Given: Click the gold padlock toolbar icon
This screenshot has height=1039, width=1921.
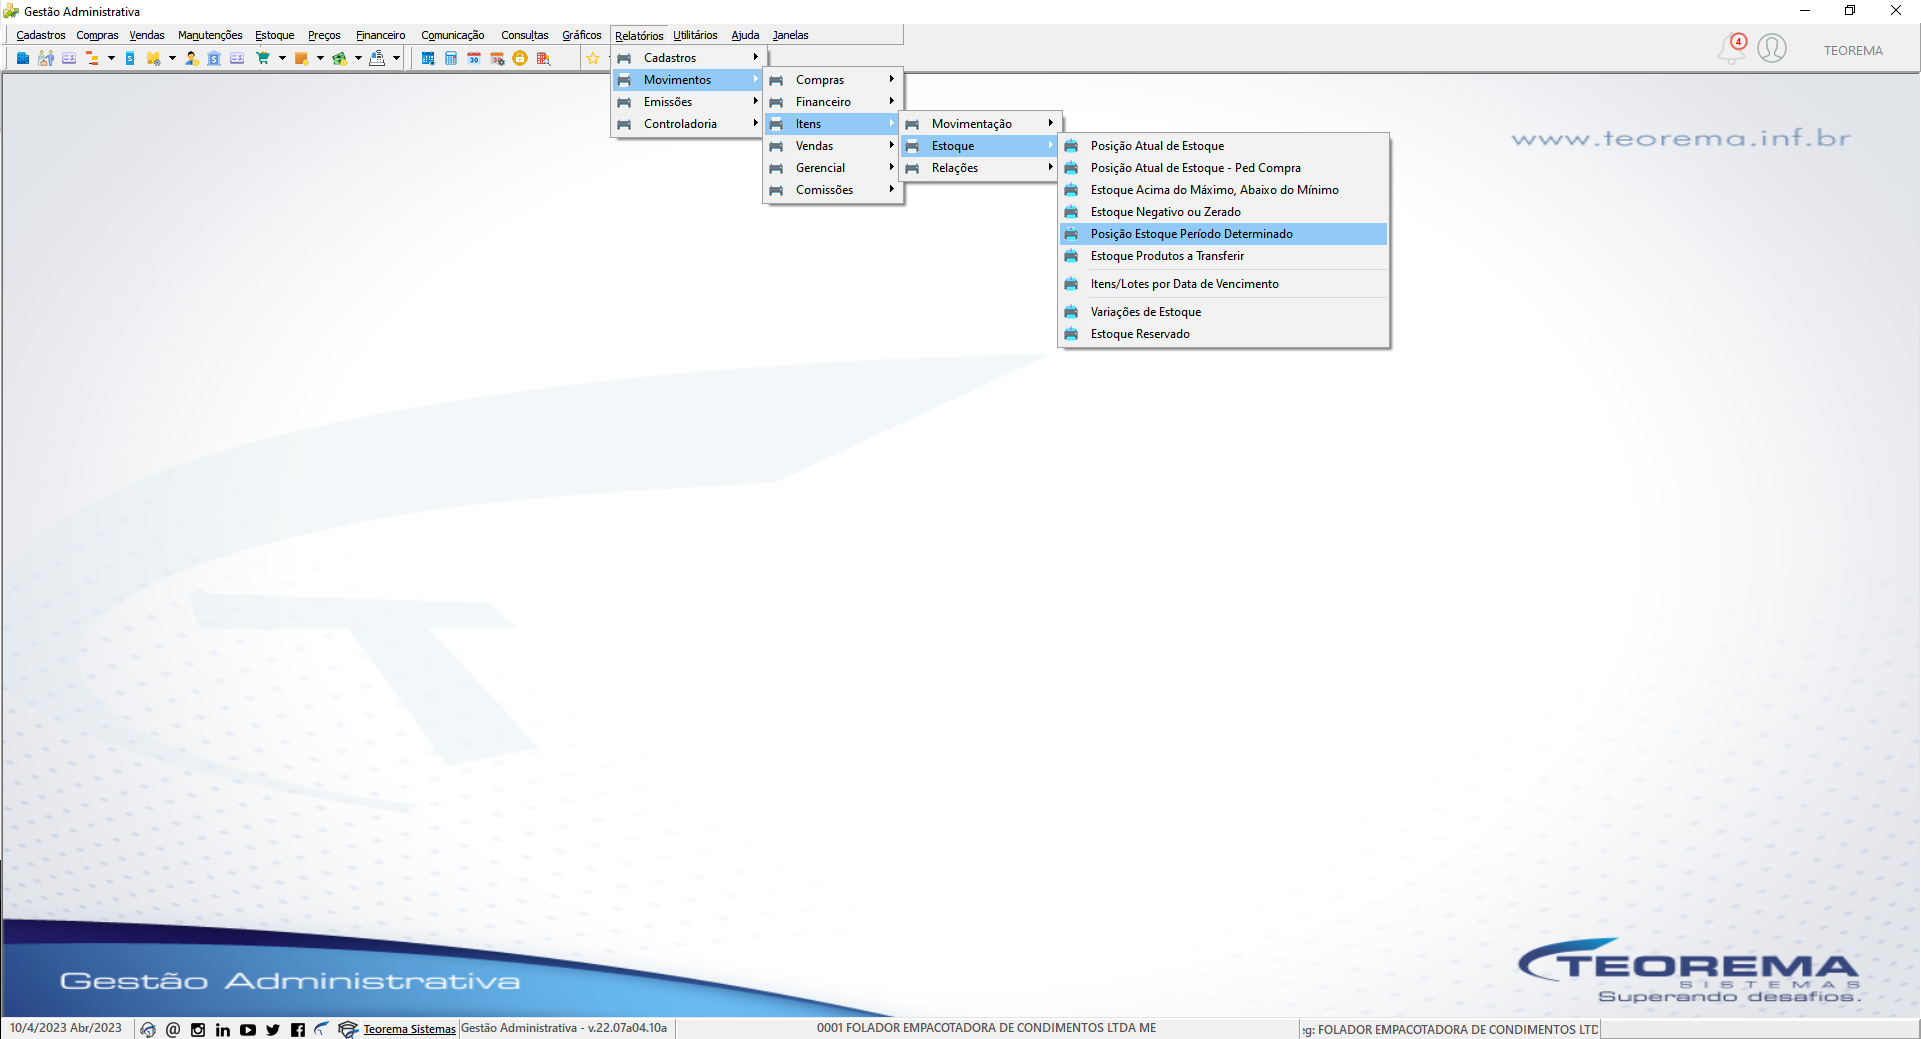Looking at the screenshot, I should 520,58.
